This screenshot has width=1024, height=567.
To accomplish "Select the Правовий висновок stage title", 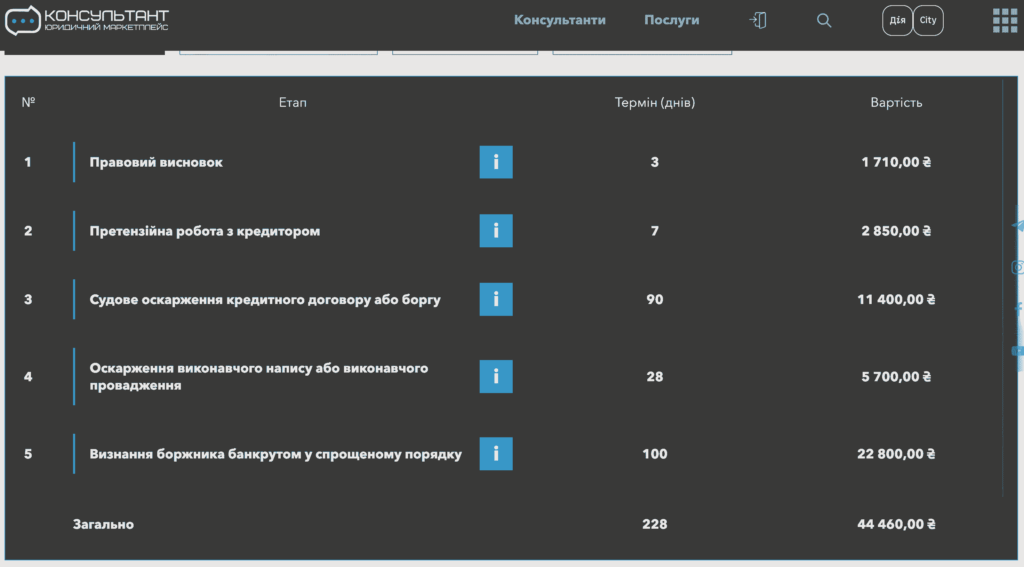I will click(x=156, y=162).
